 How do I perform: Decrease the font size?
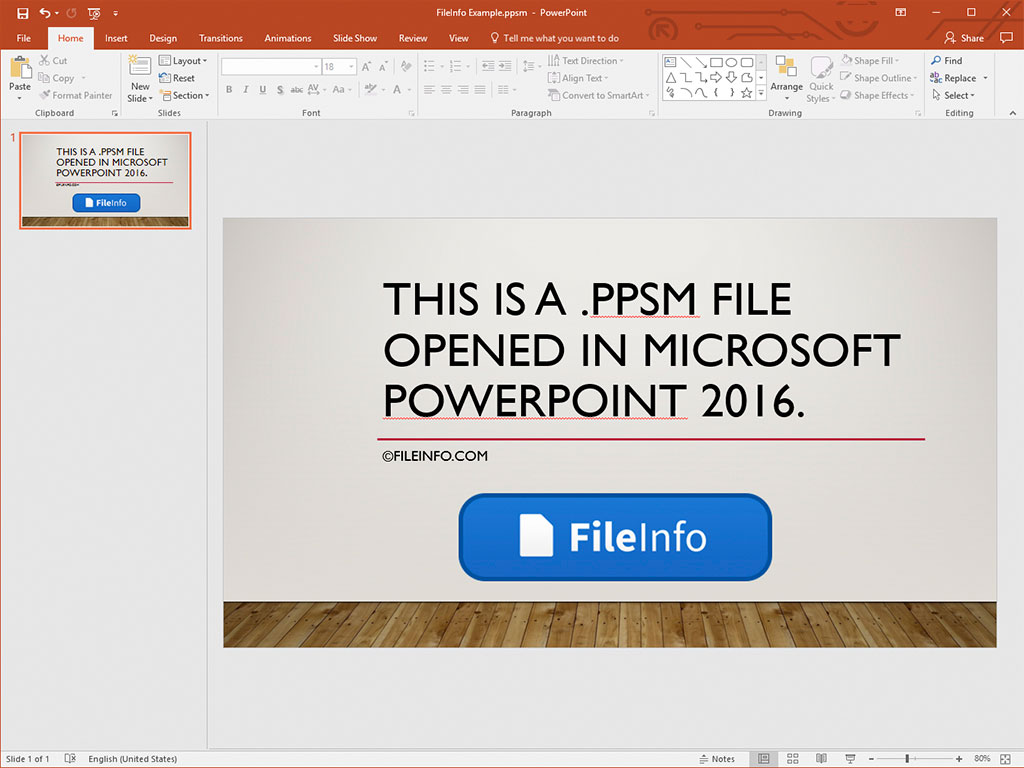383,67
